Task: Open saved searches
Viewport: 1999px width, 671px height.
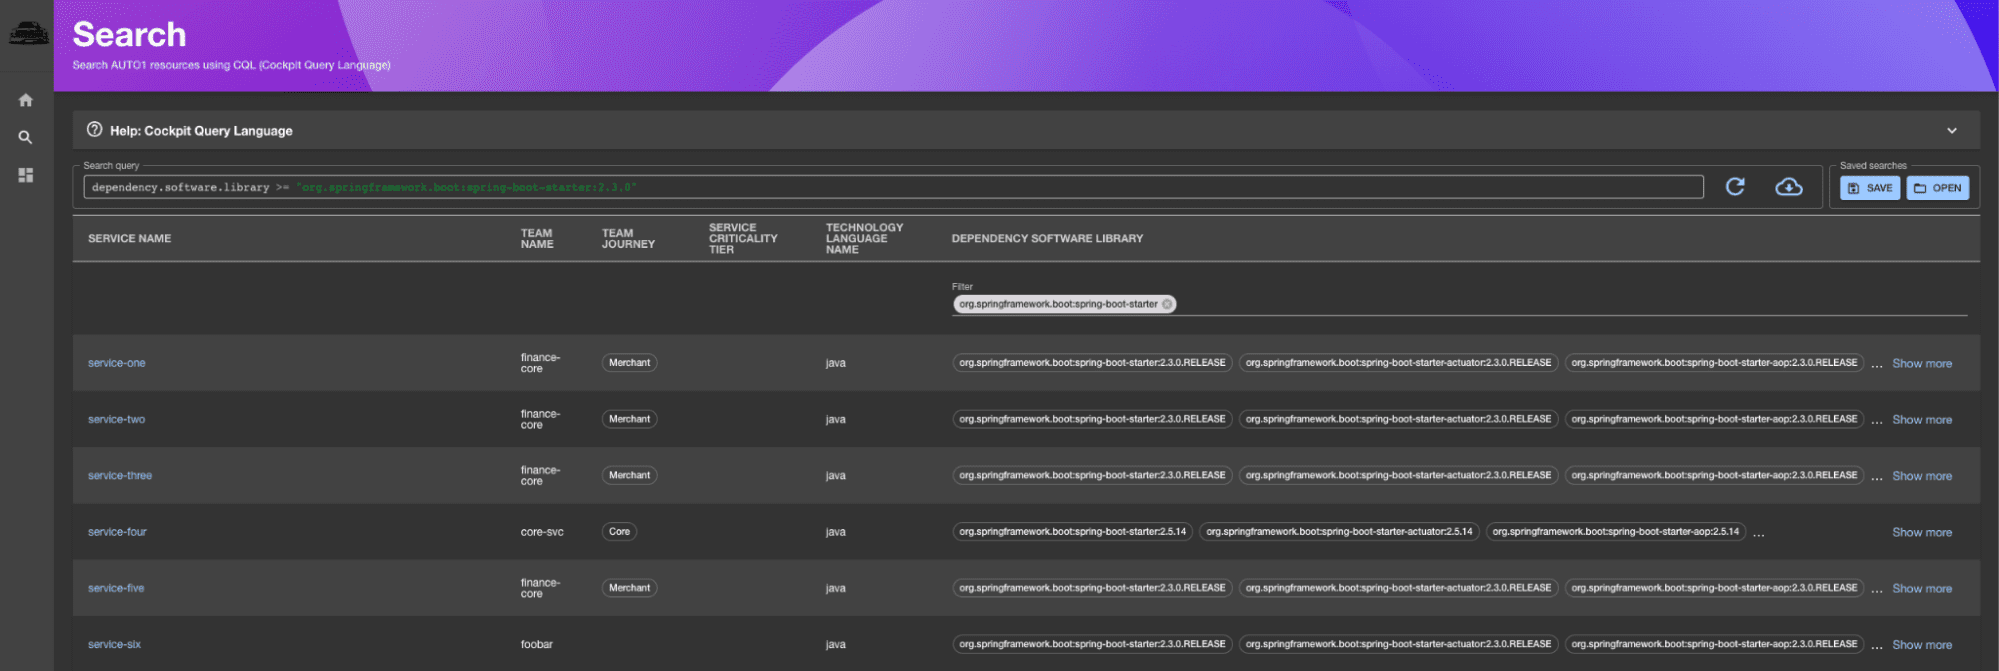Action: pyautogui.click(x=1937, y=188)
